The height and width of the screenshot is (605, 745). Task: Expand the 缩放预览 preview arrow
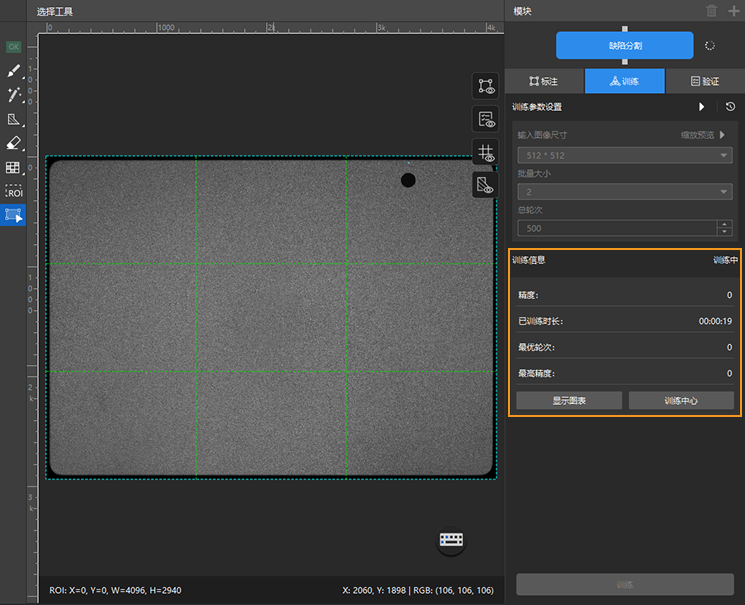(x=722, y=134)
